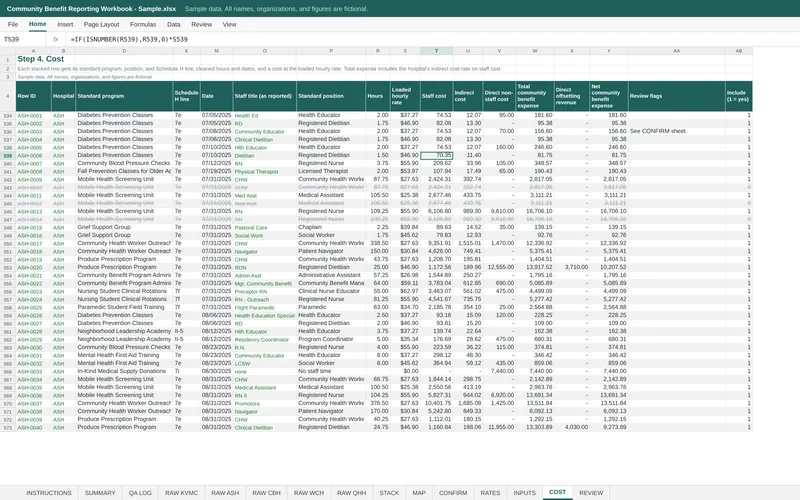Select the 12,555.00 direct non-staff cost cell
Image resolution: width=800 pixels, height=500 pixels.
pos(499,267)
